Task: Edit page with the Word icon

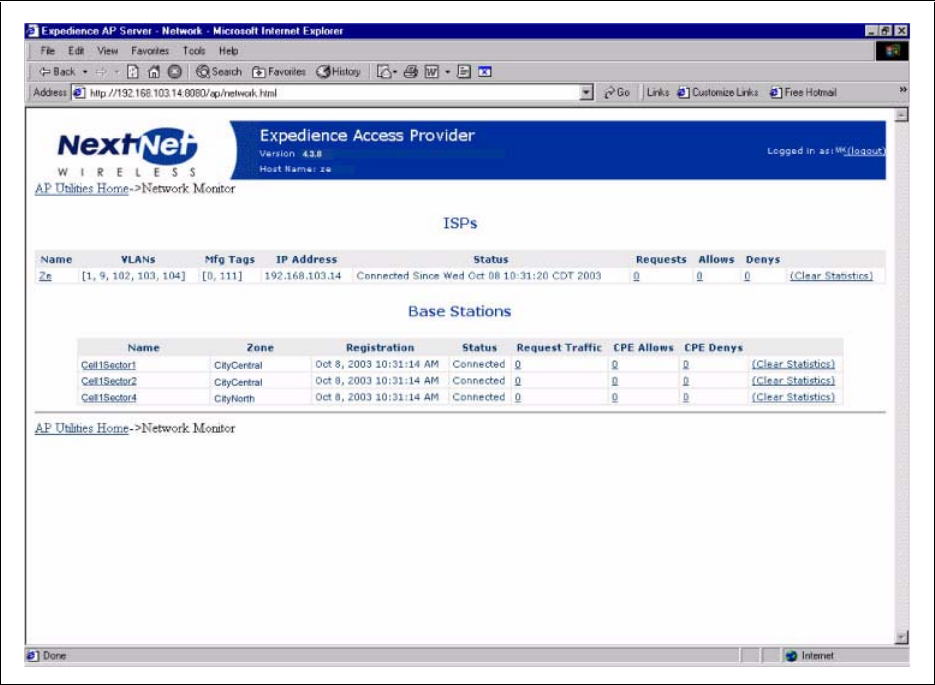Action: [432, 72]
